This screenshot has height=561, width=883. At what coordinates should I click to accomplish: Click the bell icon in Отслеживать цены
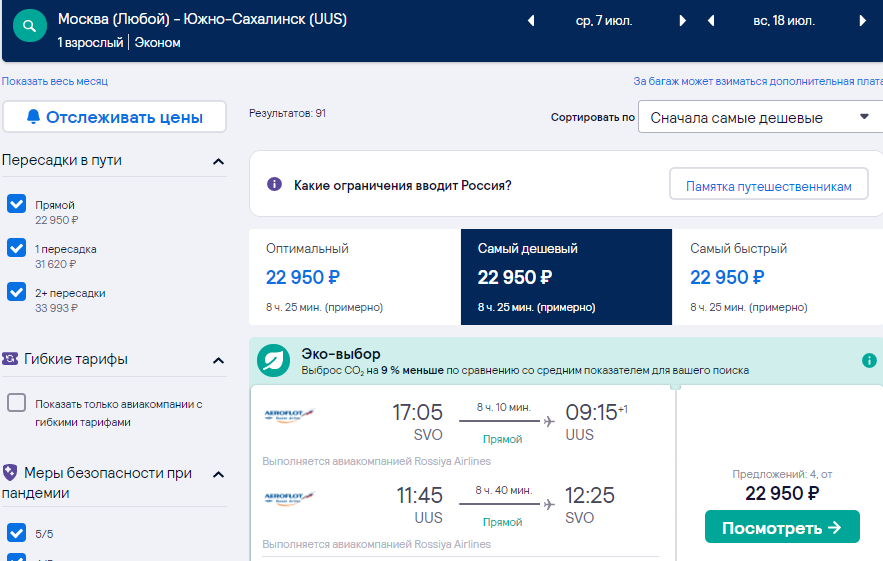click(x=33, y=117)
